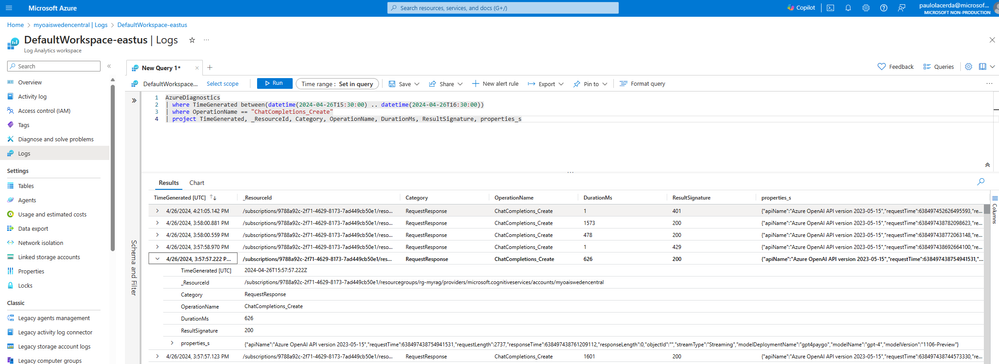Open the Help question mark icon
This screenshot has width=999, height=364.
pyautogui.click(x=884, y=8)
